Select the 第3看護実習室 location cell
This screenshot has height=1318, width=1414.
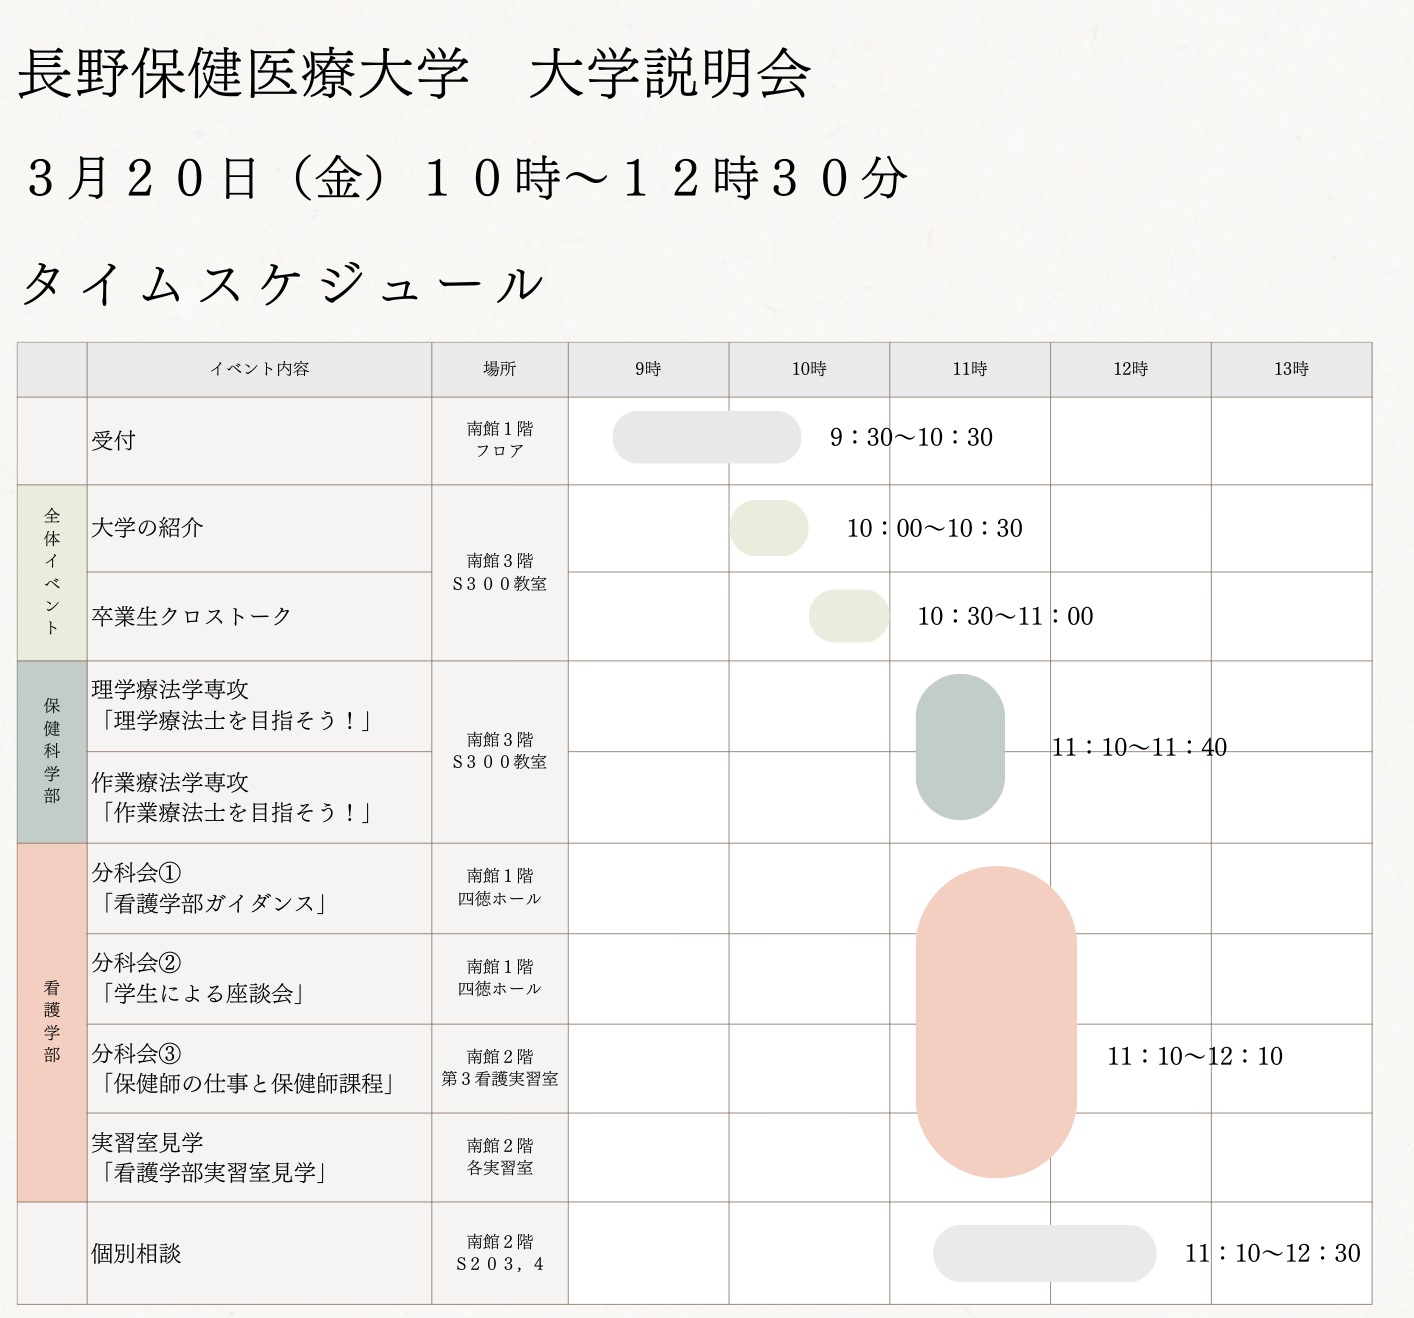(x=499, y=1068)
